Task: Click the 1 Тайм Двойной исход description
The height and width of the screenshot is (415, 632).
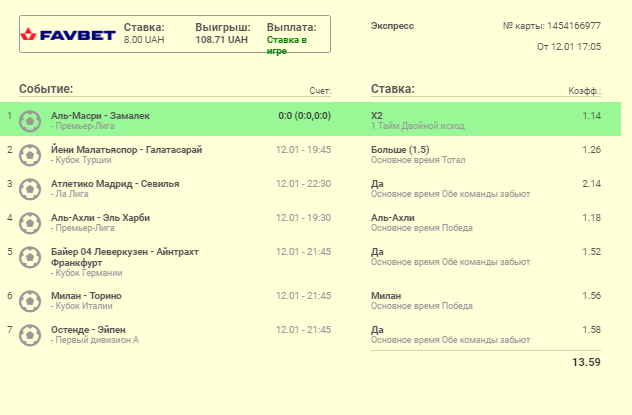Action: pyautogui.click(x=418, y=126)
